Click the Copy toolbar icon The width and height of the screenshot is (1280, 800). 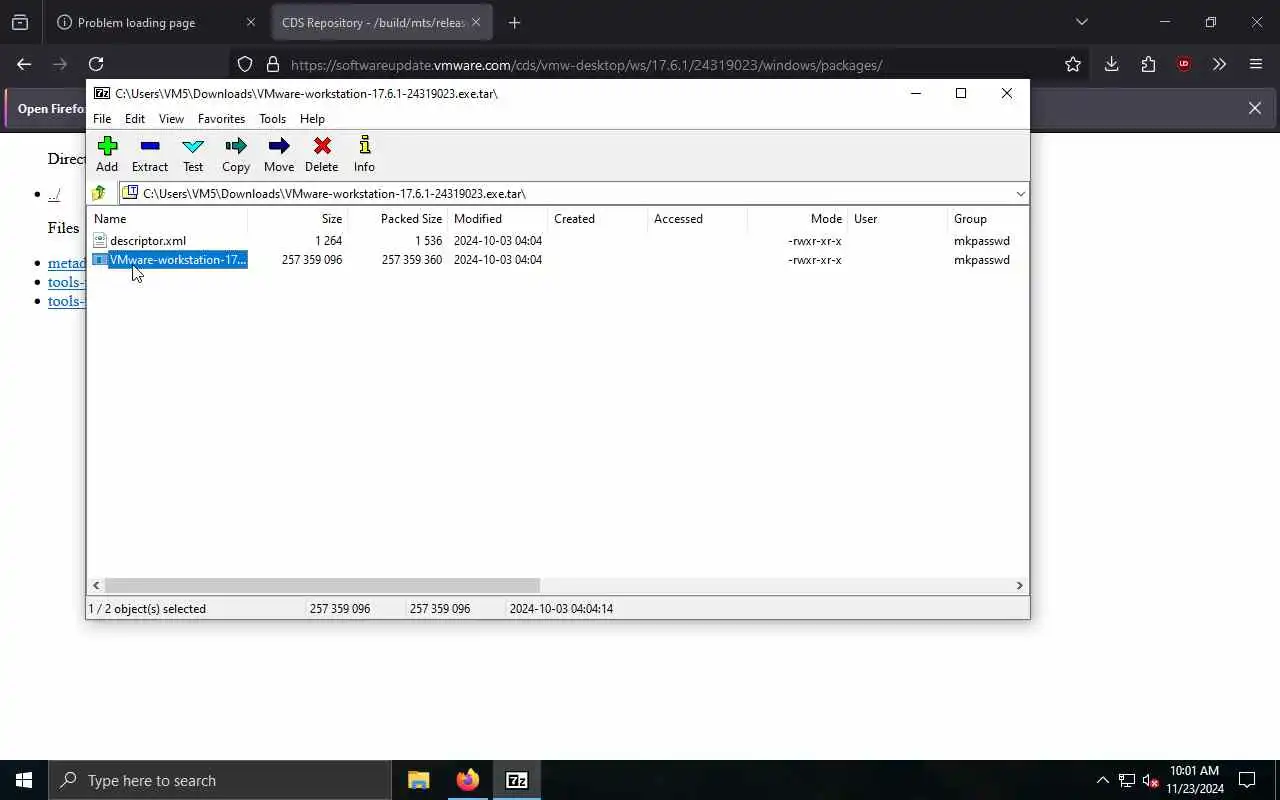click(x=236, y=154)
